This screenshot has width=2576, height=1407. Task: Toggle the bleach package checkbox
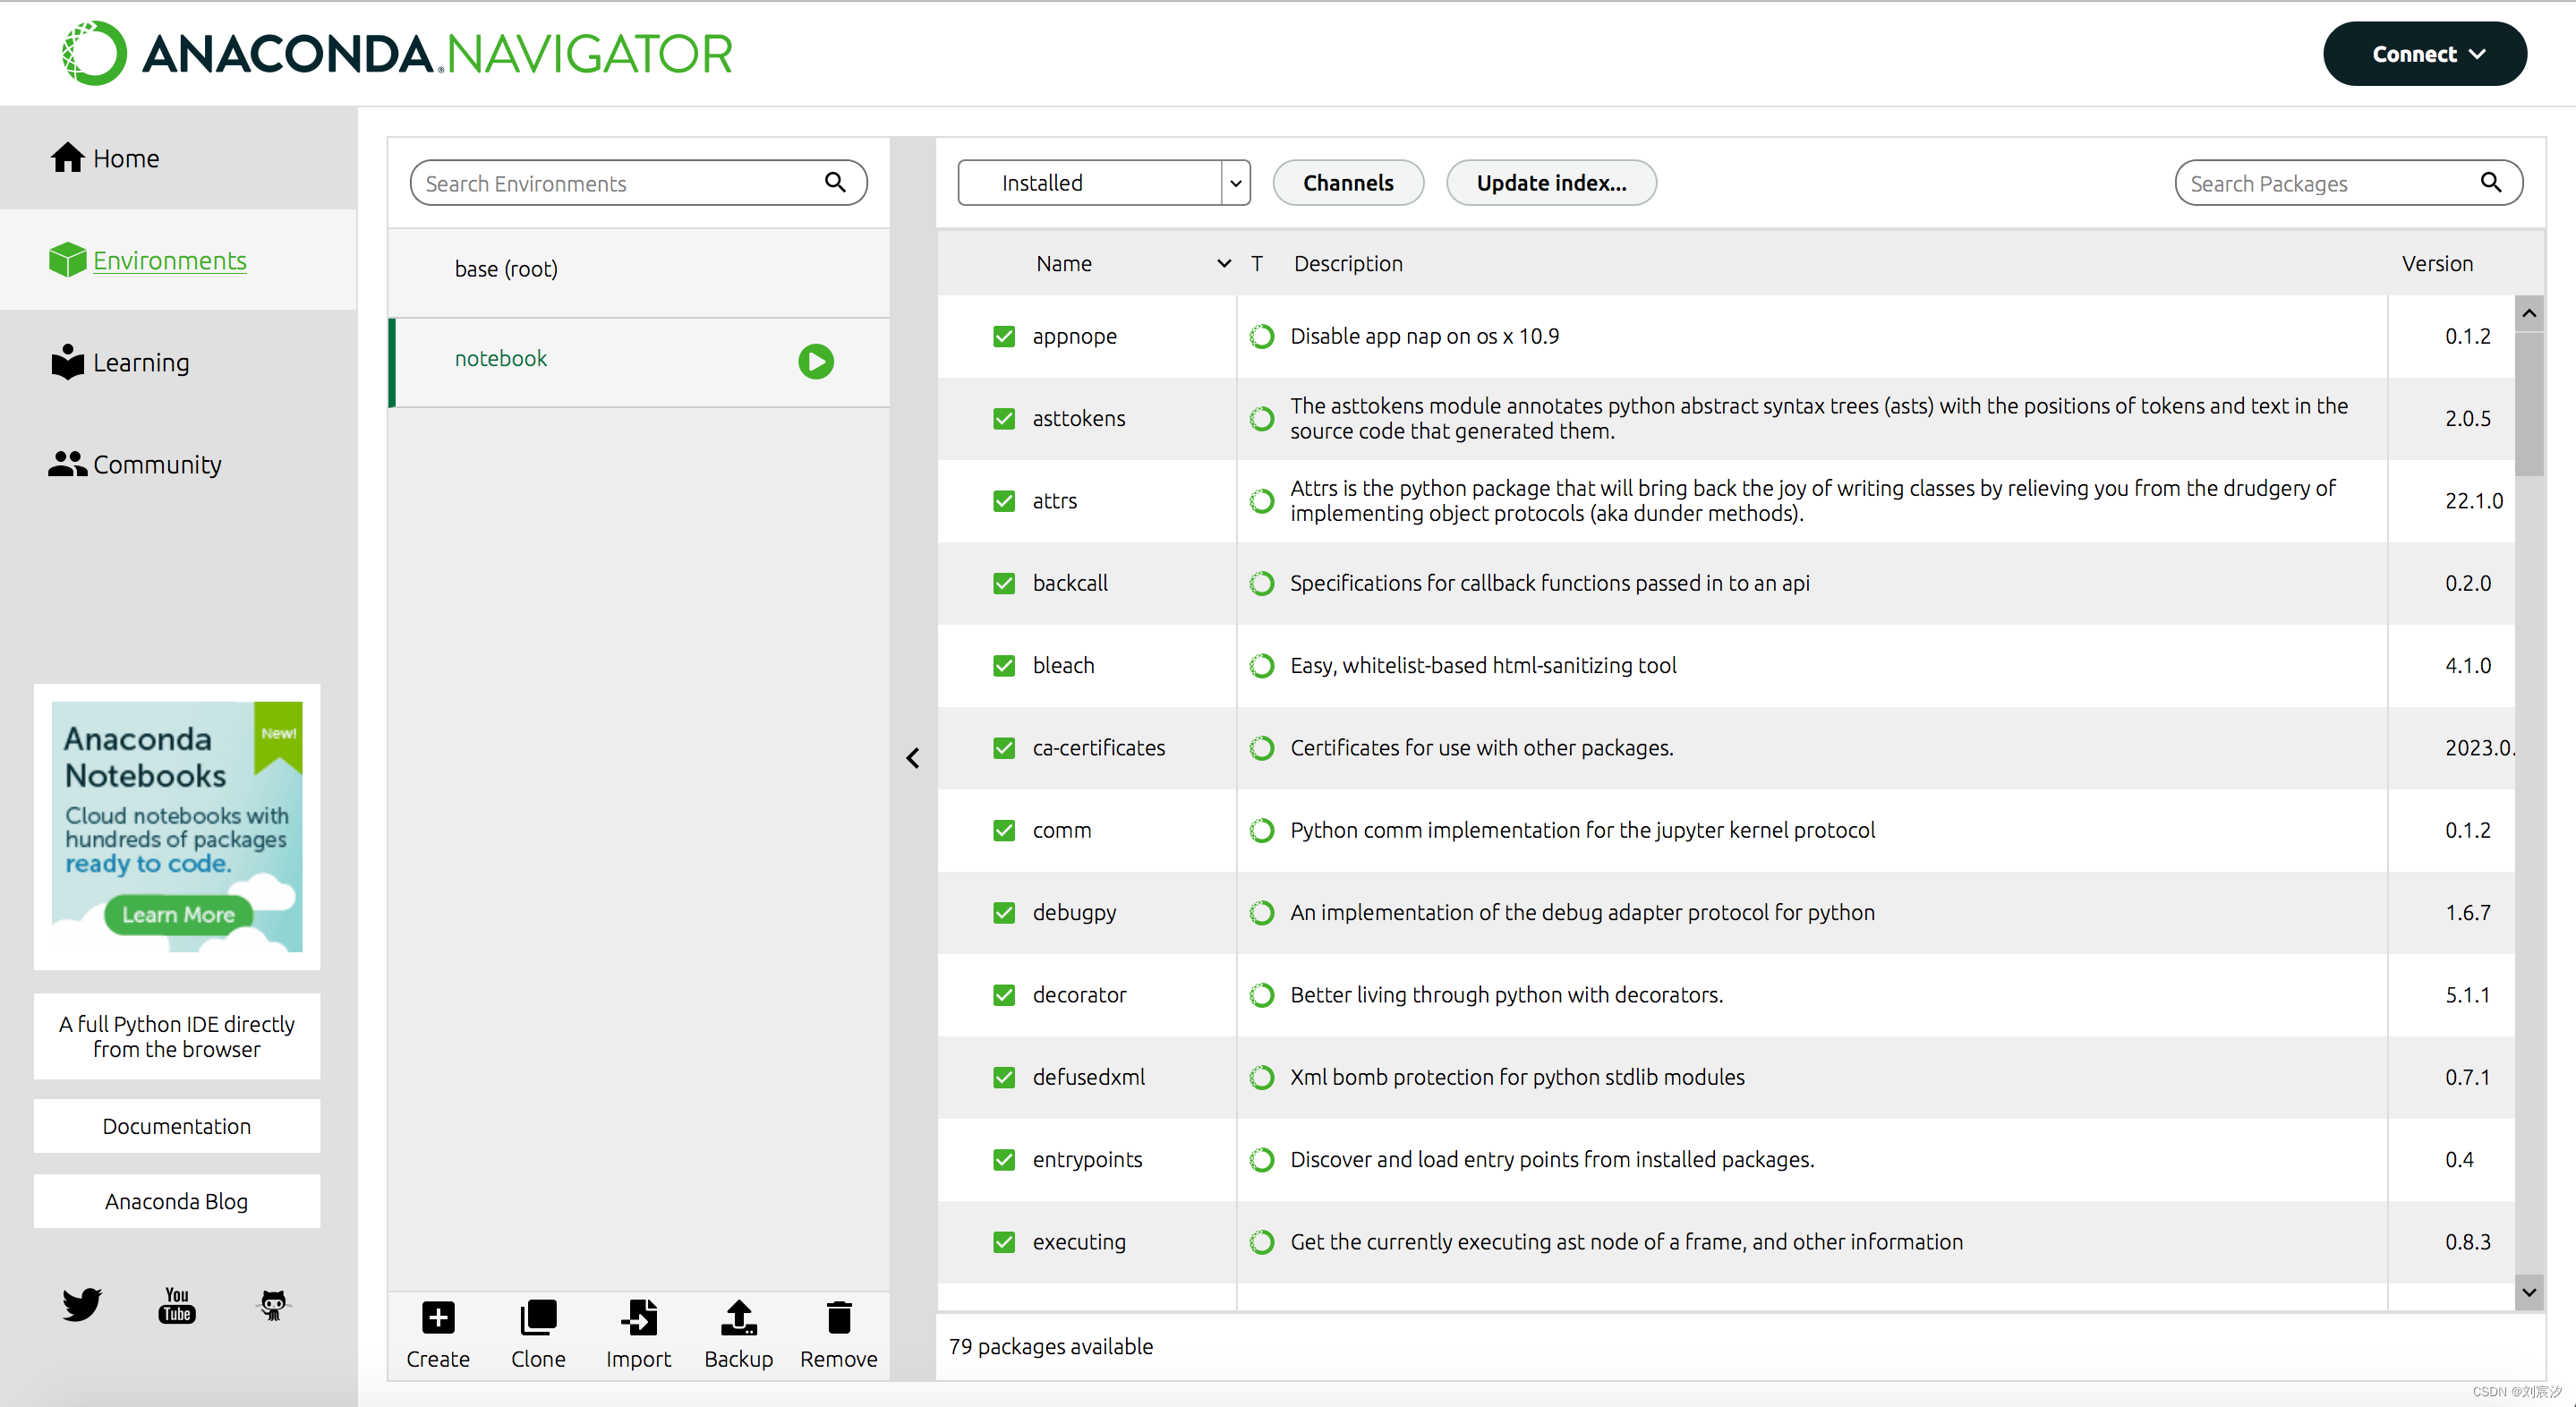[1003, 666]
